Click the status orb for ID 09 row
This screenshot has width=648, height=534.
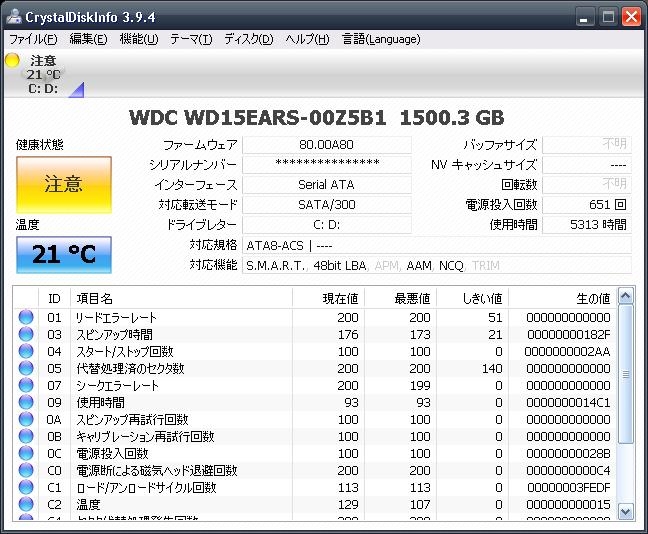pos(27,402)
